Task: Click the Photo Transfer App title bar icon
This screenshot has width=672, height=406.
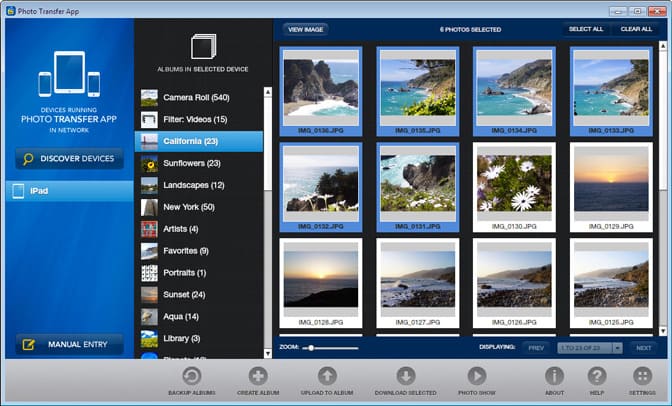Action: (10, 11)
